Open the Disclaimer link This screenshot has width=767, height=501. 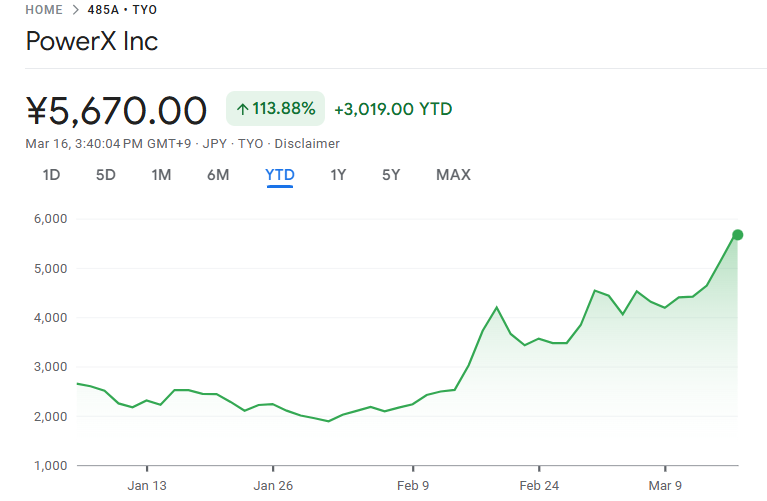pyautogui.click(x=307, y=144)
